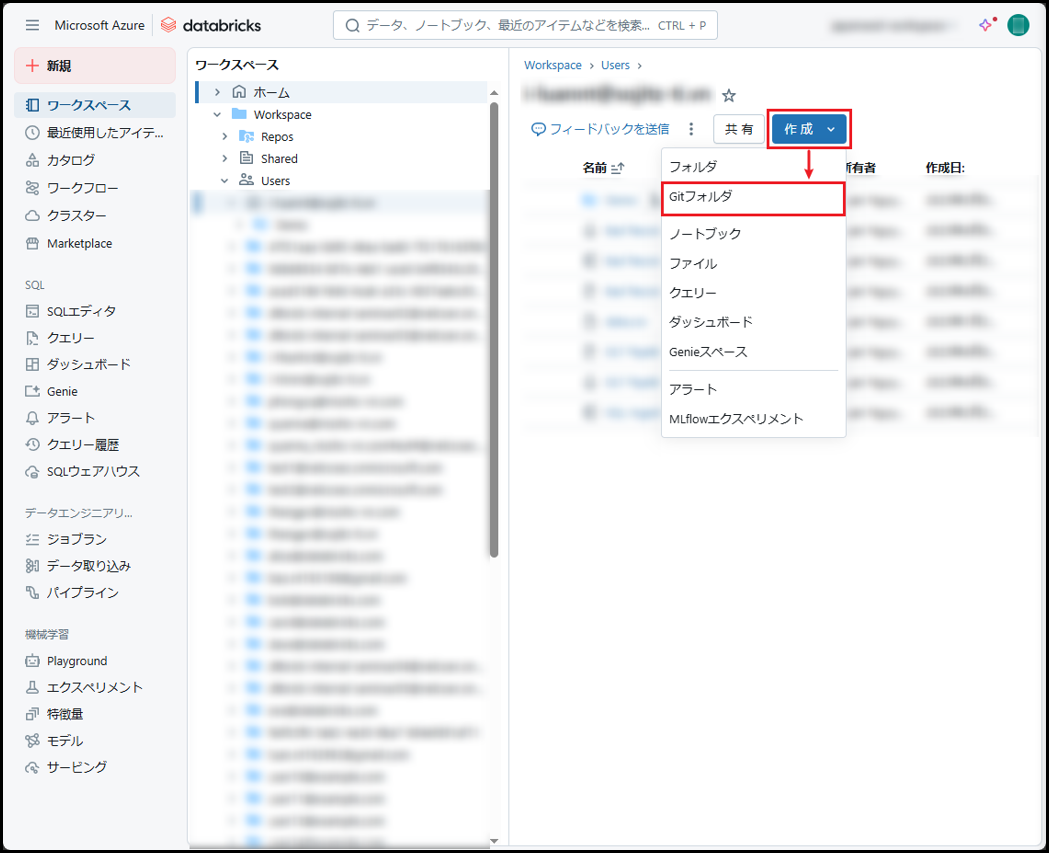Go to Workspace breadcrumb link

[553, 65]
